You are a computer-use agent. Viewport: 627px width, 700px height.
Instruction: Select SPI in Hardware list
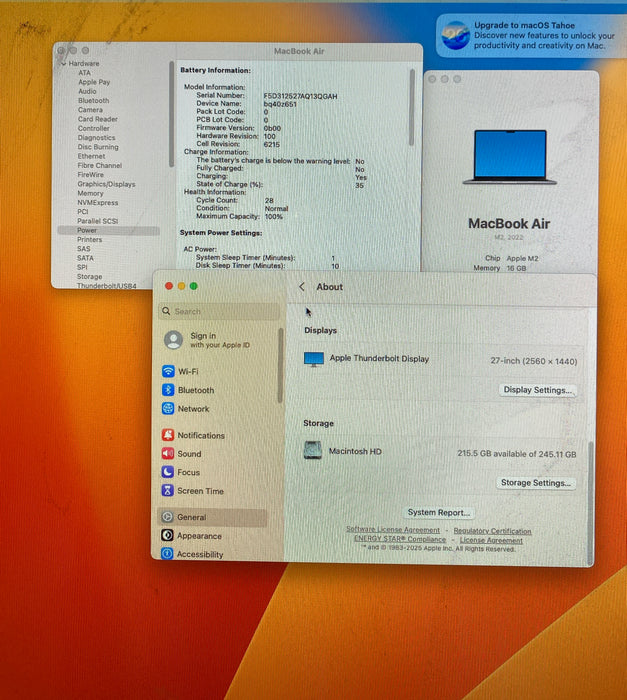(x=82, y=267)
